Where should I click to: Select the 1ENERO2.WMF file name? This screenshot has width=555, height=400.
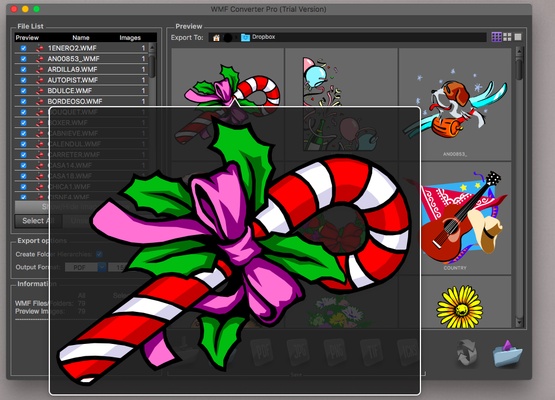point(72,48)
